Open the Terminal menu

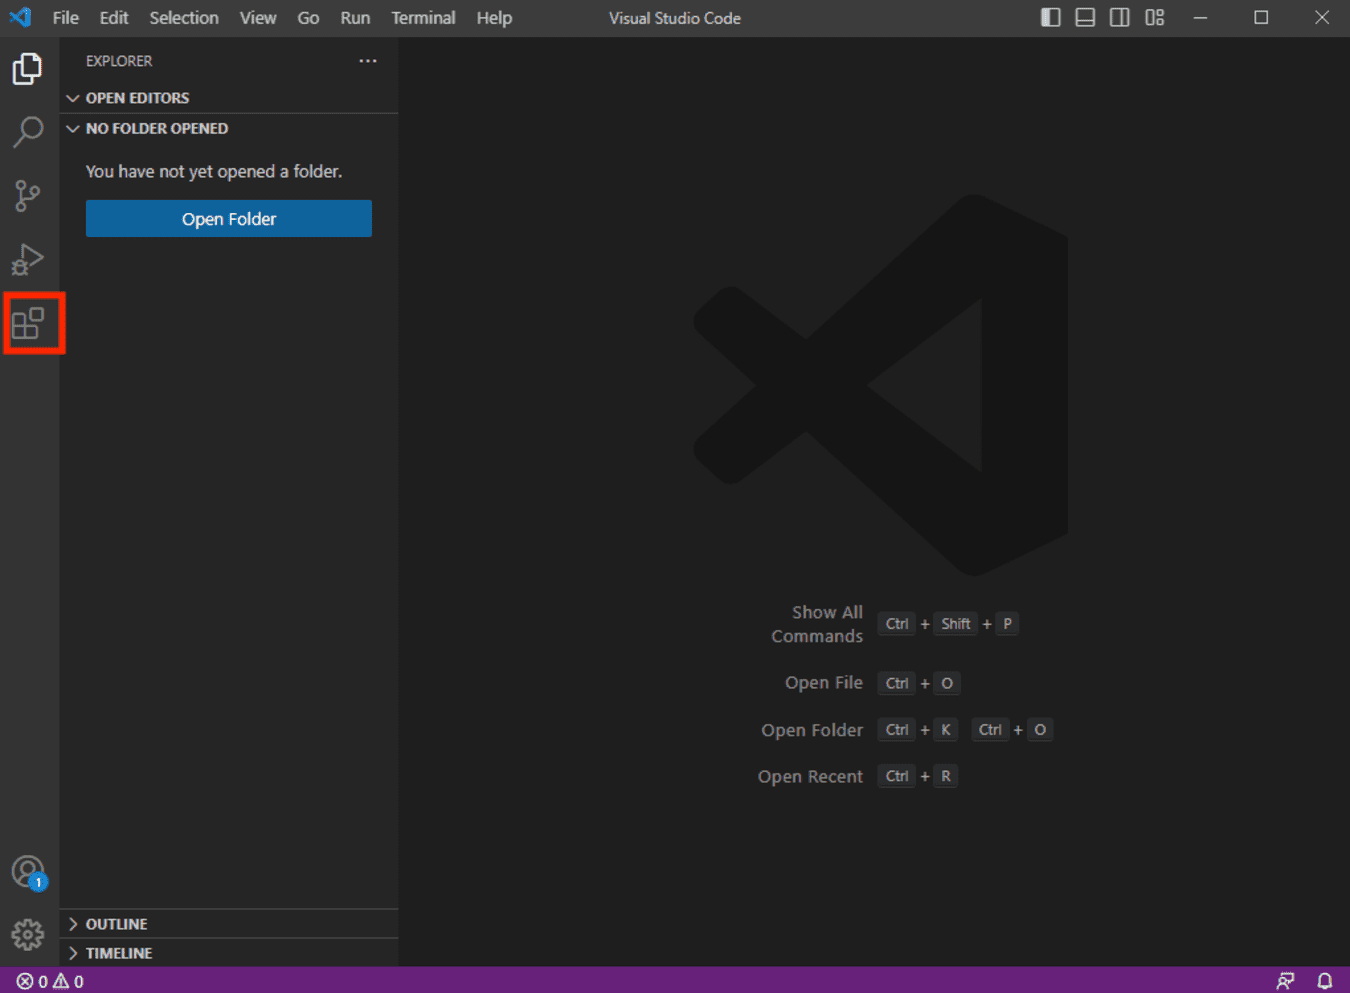point(423,18)
